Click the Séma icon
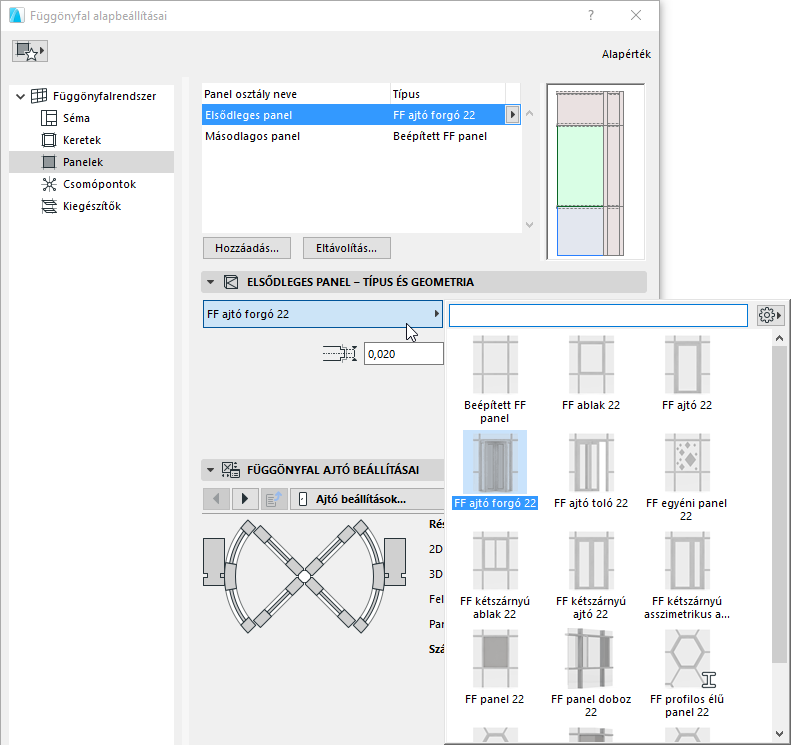 pos(49,118)
